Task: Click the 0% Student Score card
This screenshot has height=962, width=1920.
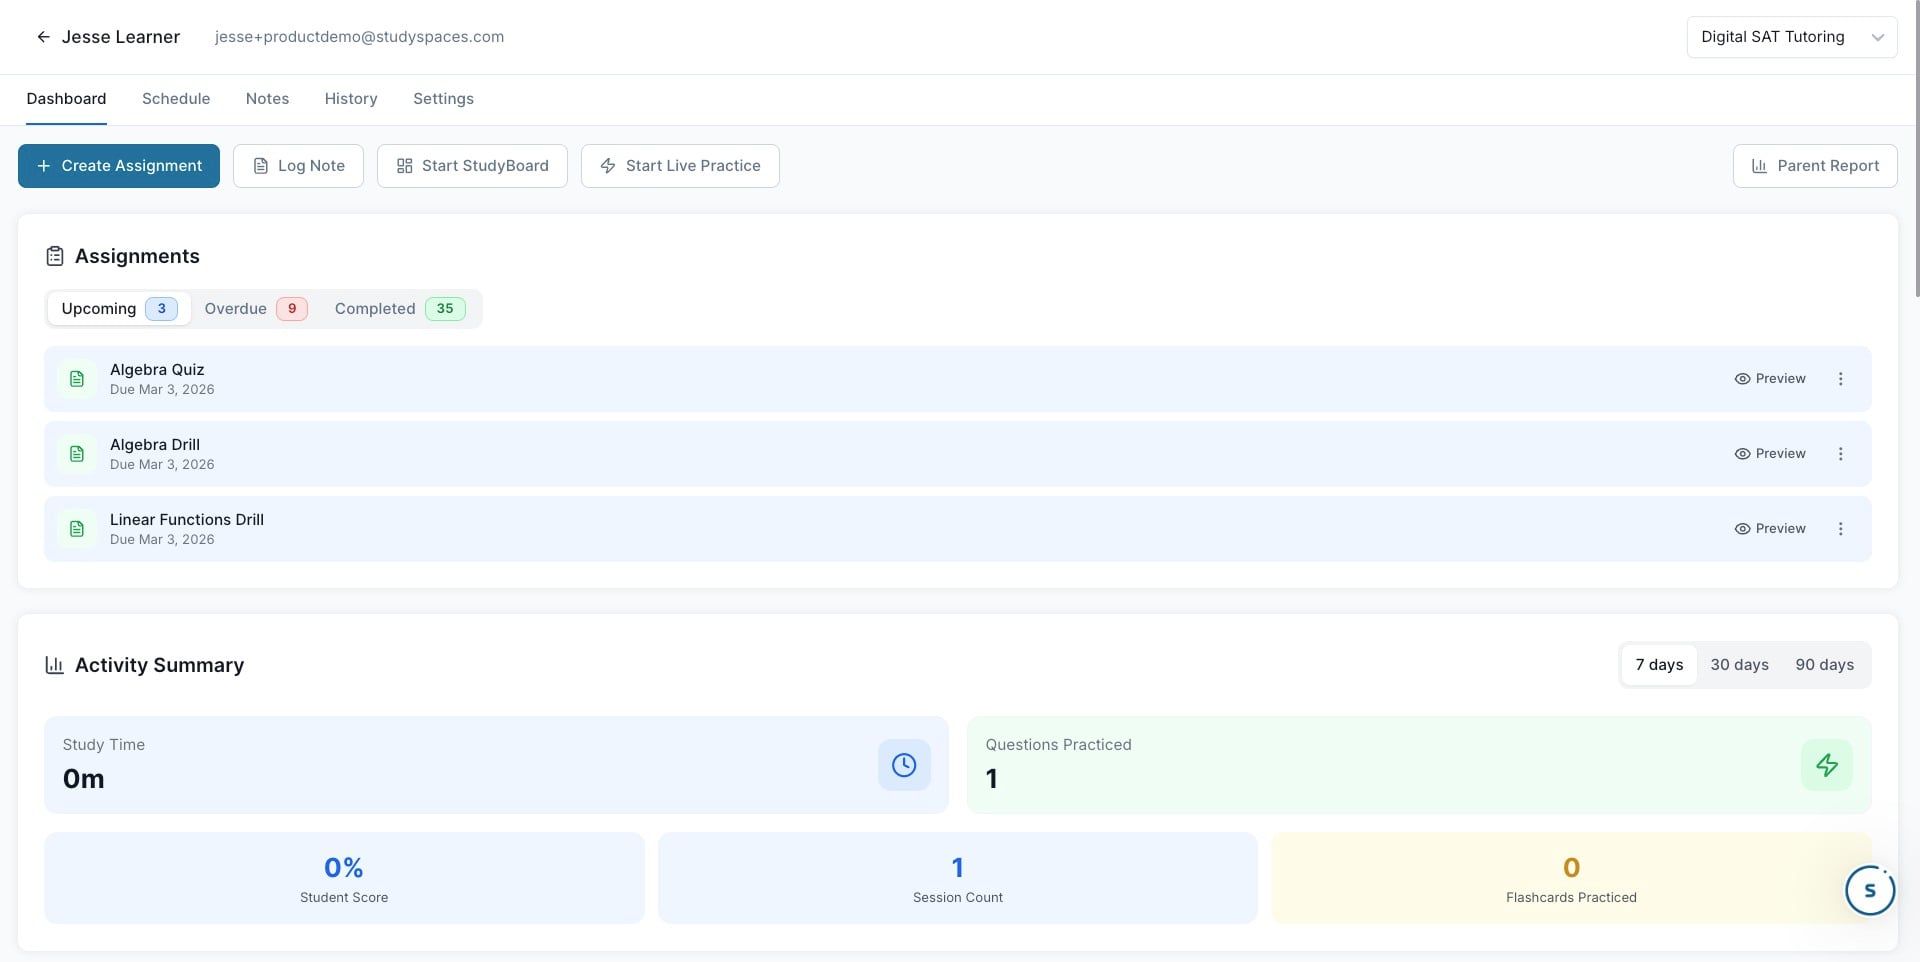Action: [344, 878]
